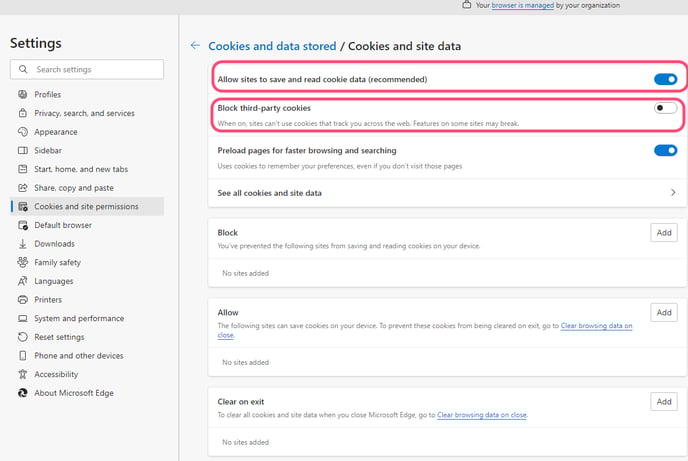Click the Profiles icon in sidebar

point(23,95)
